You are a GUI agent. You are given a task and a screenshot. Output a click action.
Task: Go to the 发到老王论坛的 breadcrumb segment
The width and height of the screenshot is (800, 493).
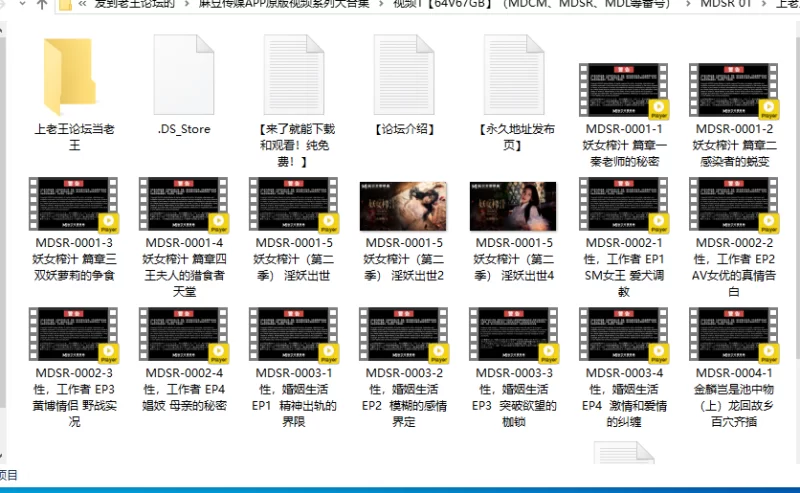[x=135, y=4]
